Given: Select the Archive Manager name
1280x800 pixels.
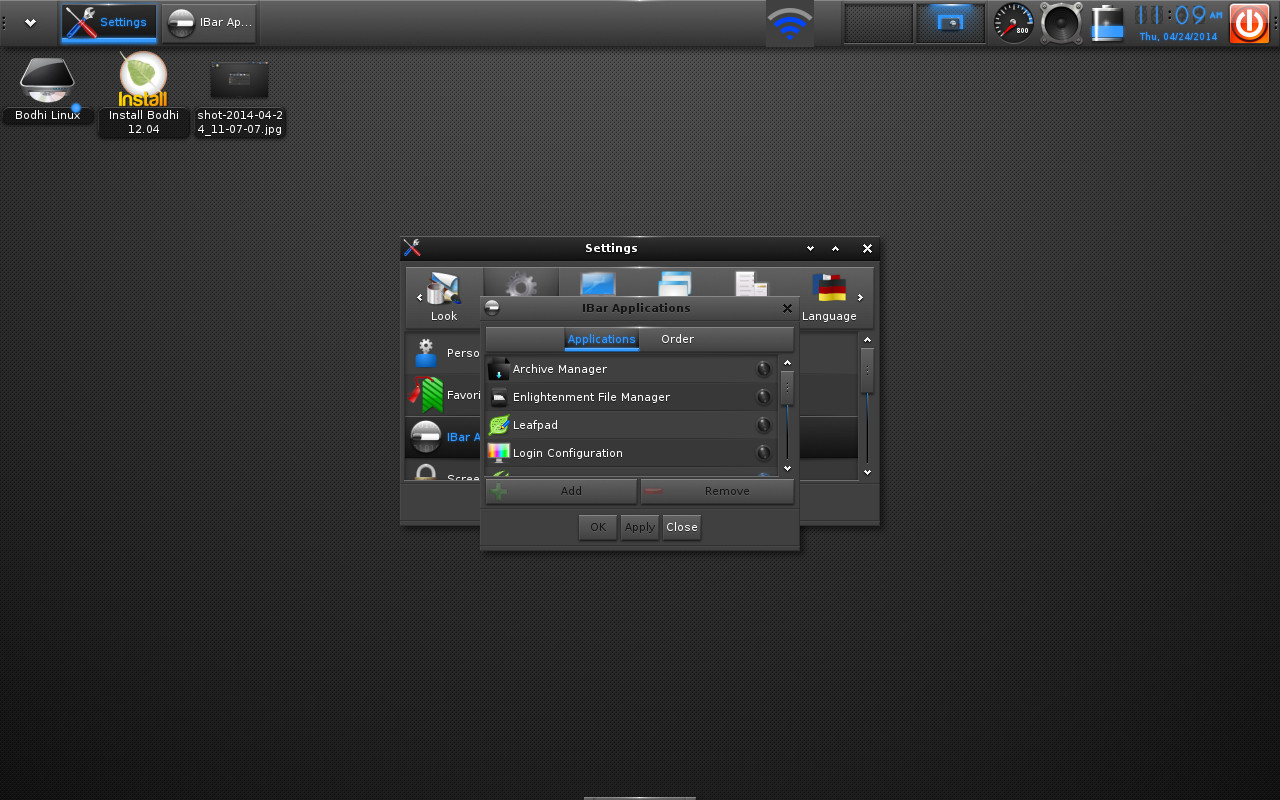Looking at the screenshot, I should [x=560, y=369].
